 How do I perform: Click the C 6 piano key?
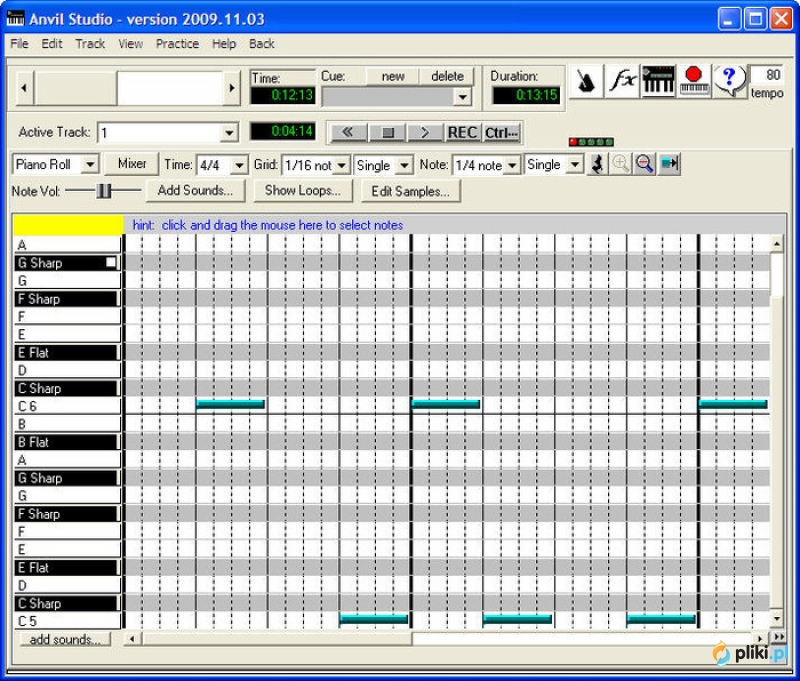click(67, 406)
